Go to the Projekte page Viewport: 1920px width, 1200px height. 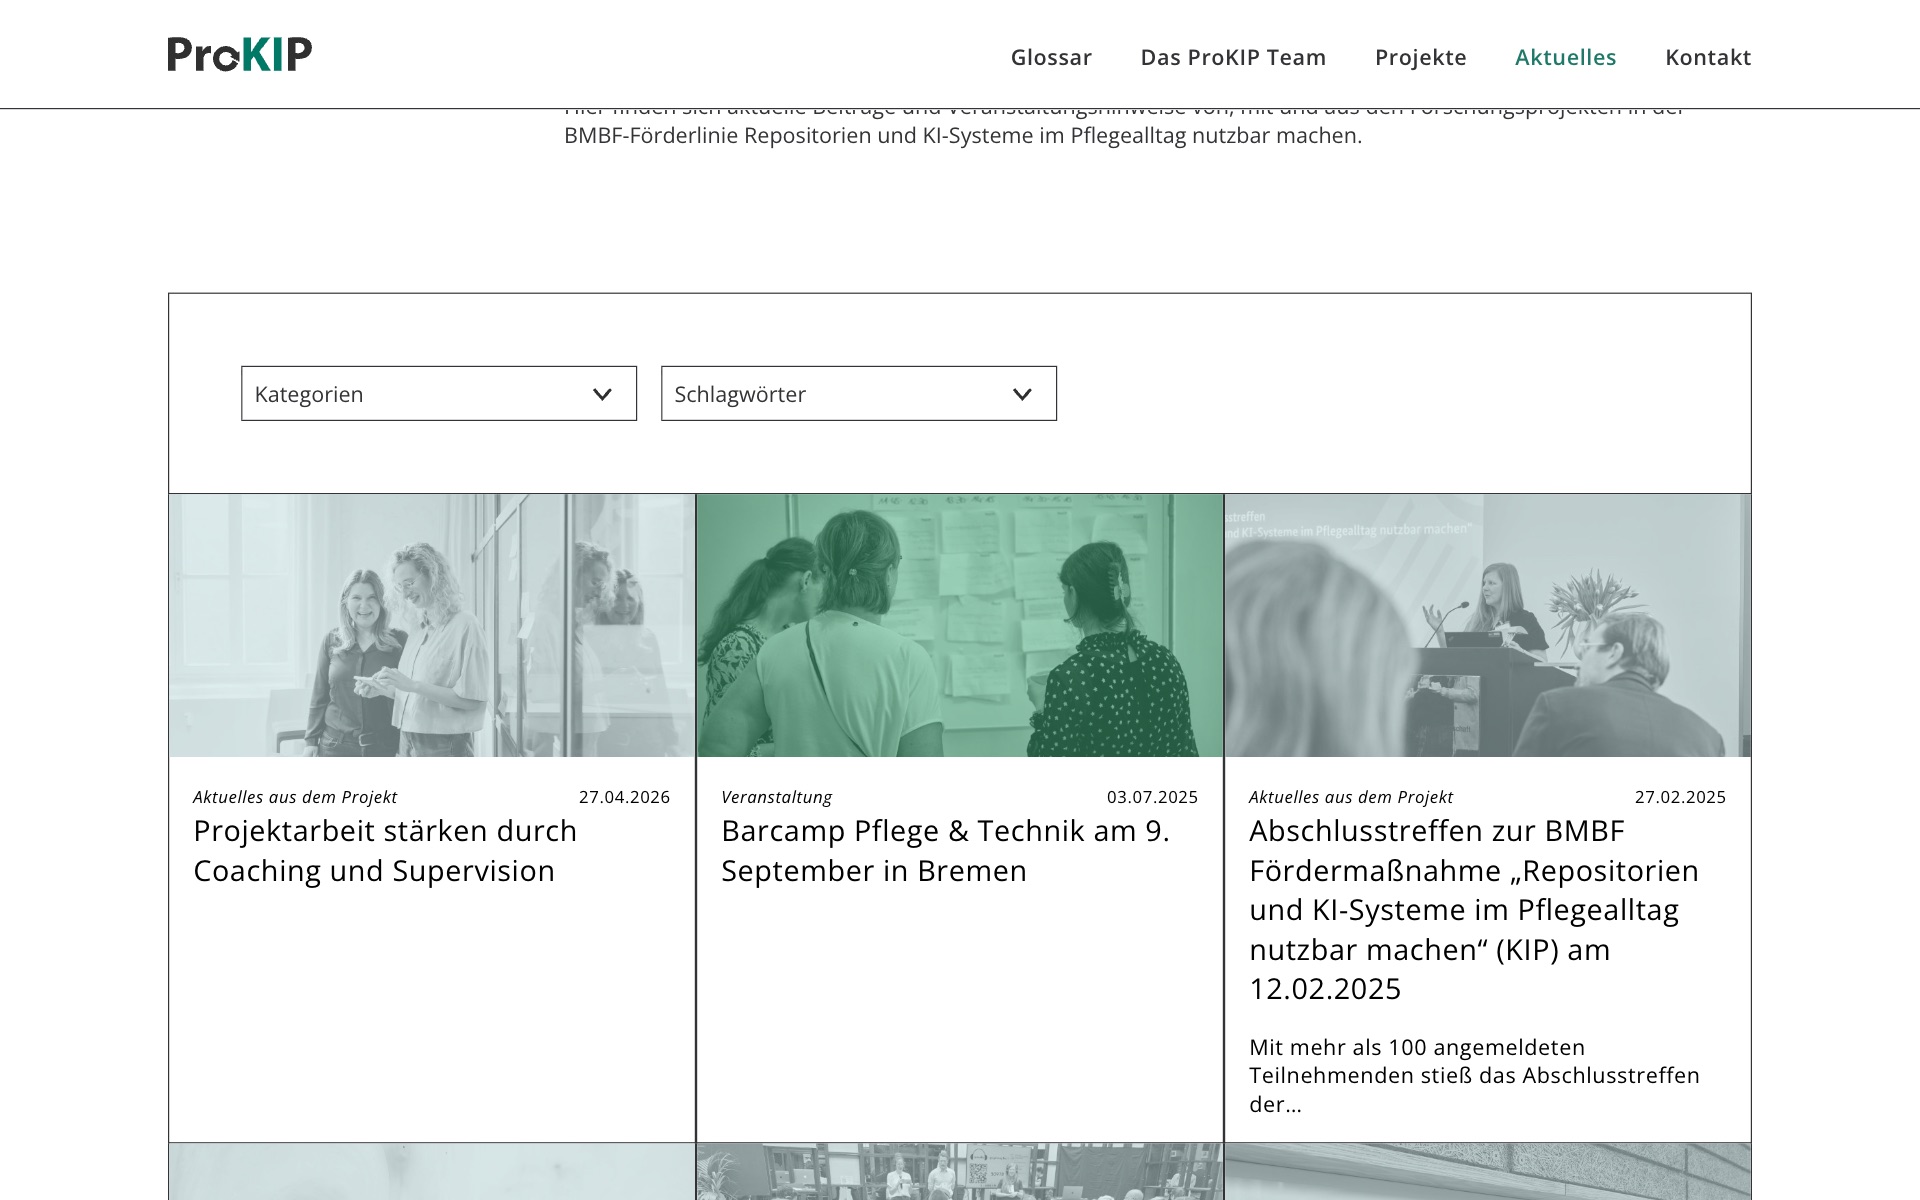point(1420,57)
